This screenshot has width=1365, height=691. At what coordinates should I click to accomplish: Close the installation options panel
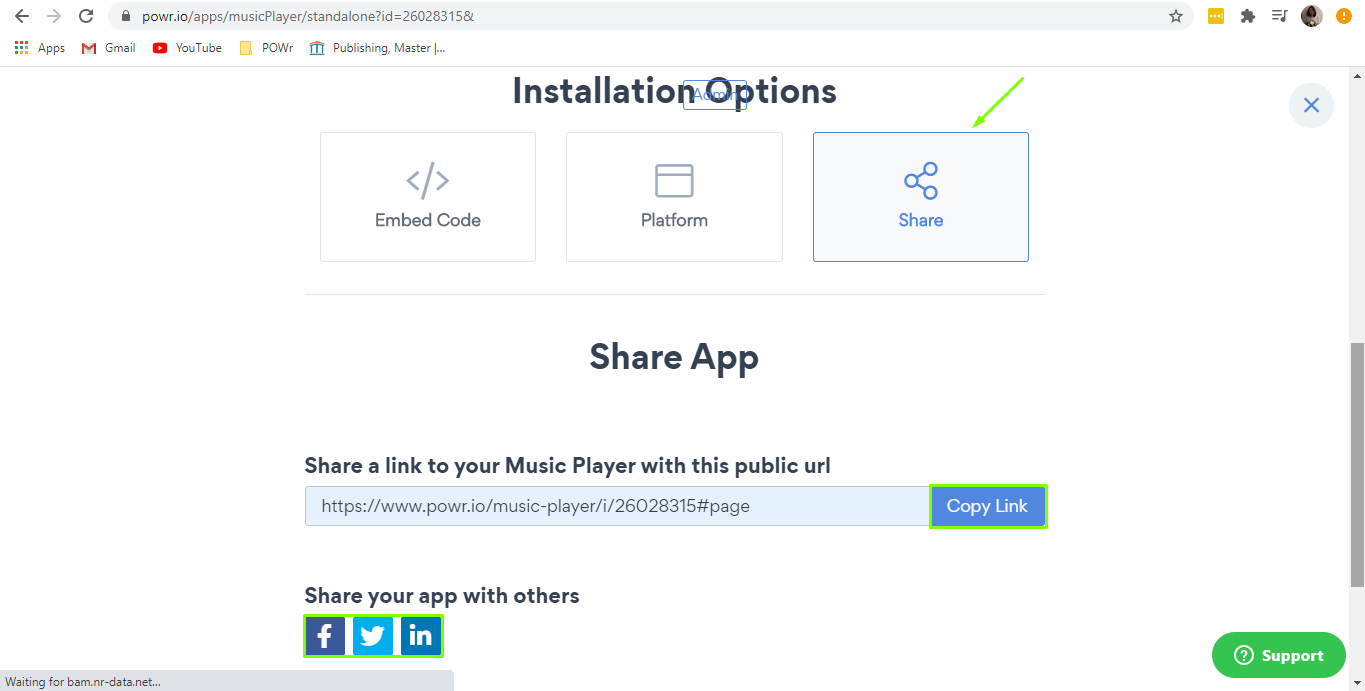pos(1311,105)
